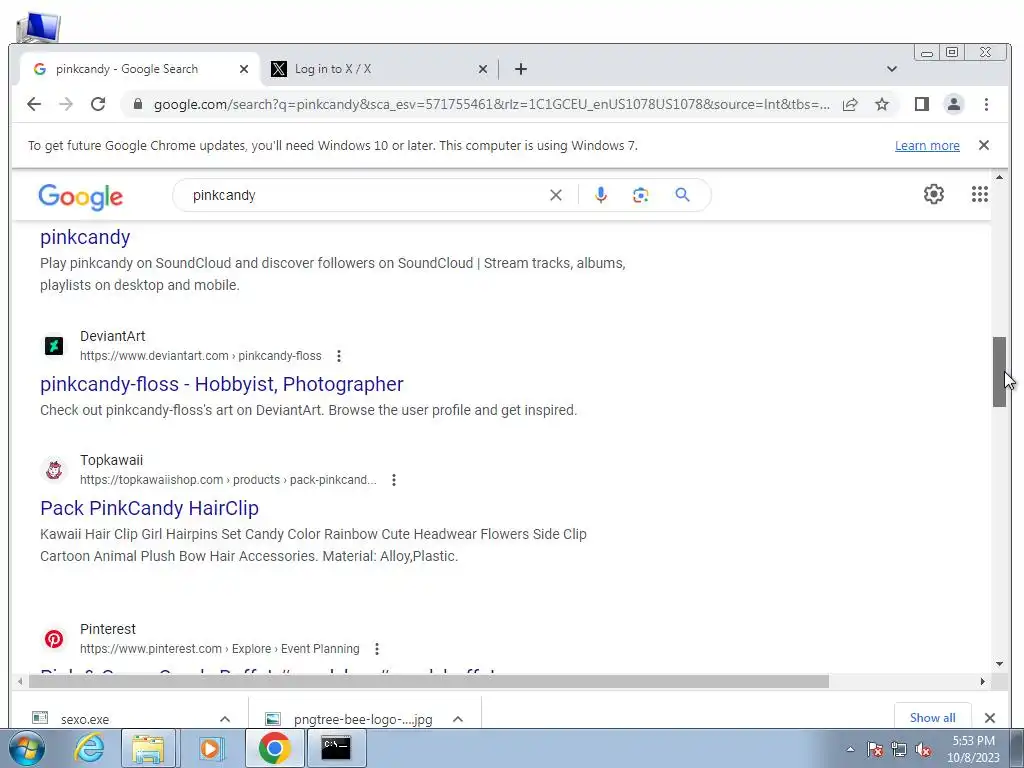Image resolution: width=1024 pixels, height=768 pixels.
Task: Expand options for sexo.exe download
Action: [225, 719]
